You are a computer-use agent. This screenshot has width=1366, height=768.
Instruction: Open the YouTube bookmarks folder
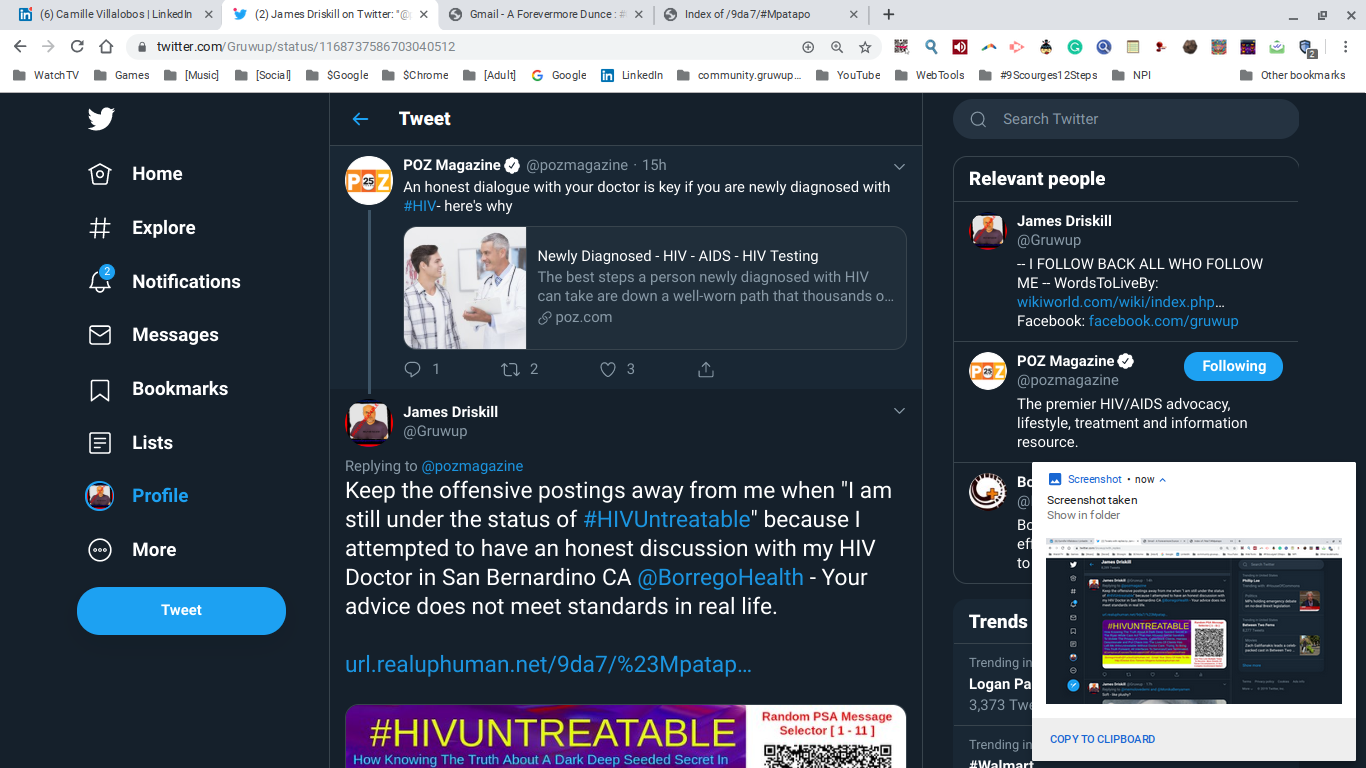click(x=848, y=75)
